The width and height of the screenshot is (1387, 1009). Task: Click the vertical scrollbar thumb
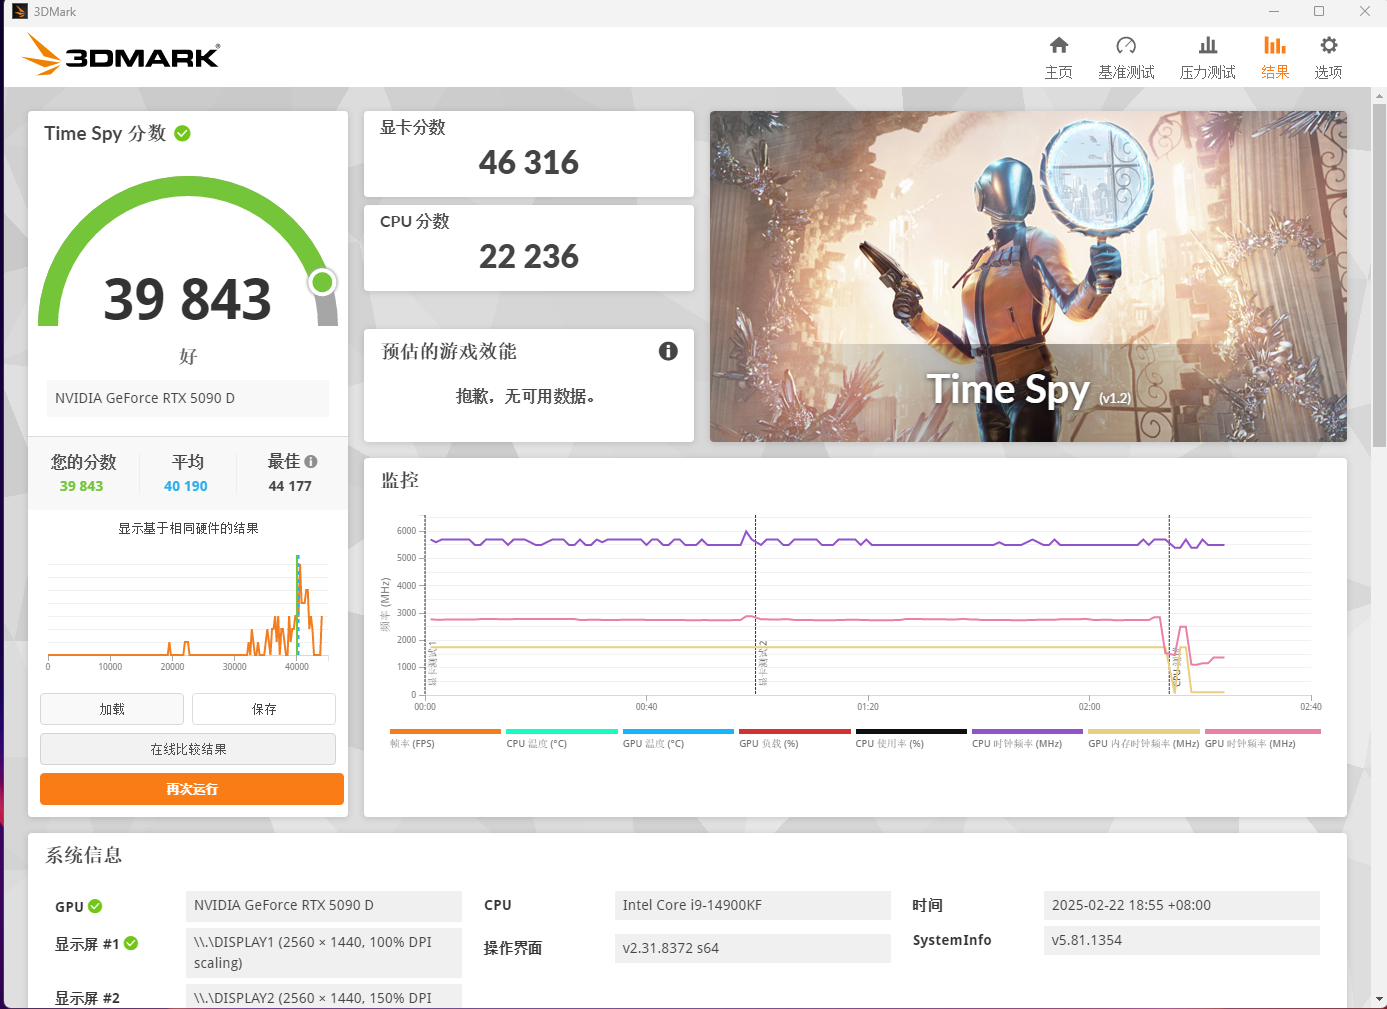[x=1379, y=274]
